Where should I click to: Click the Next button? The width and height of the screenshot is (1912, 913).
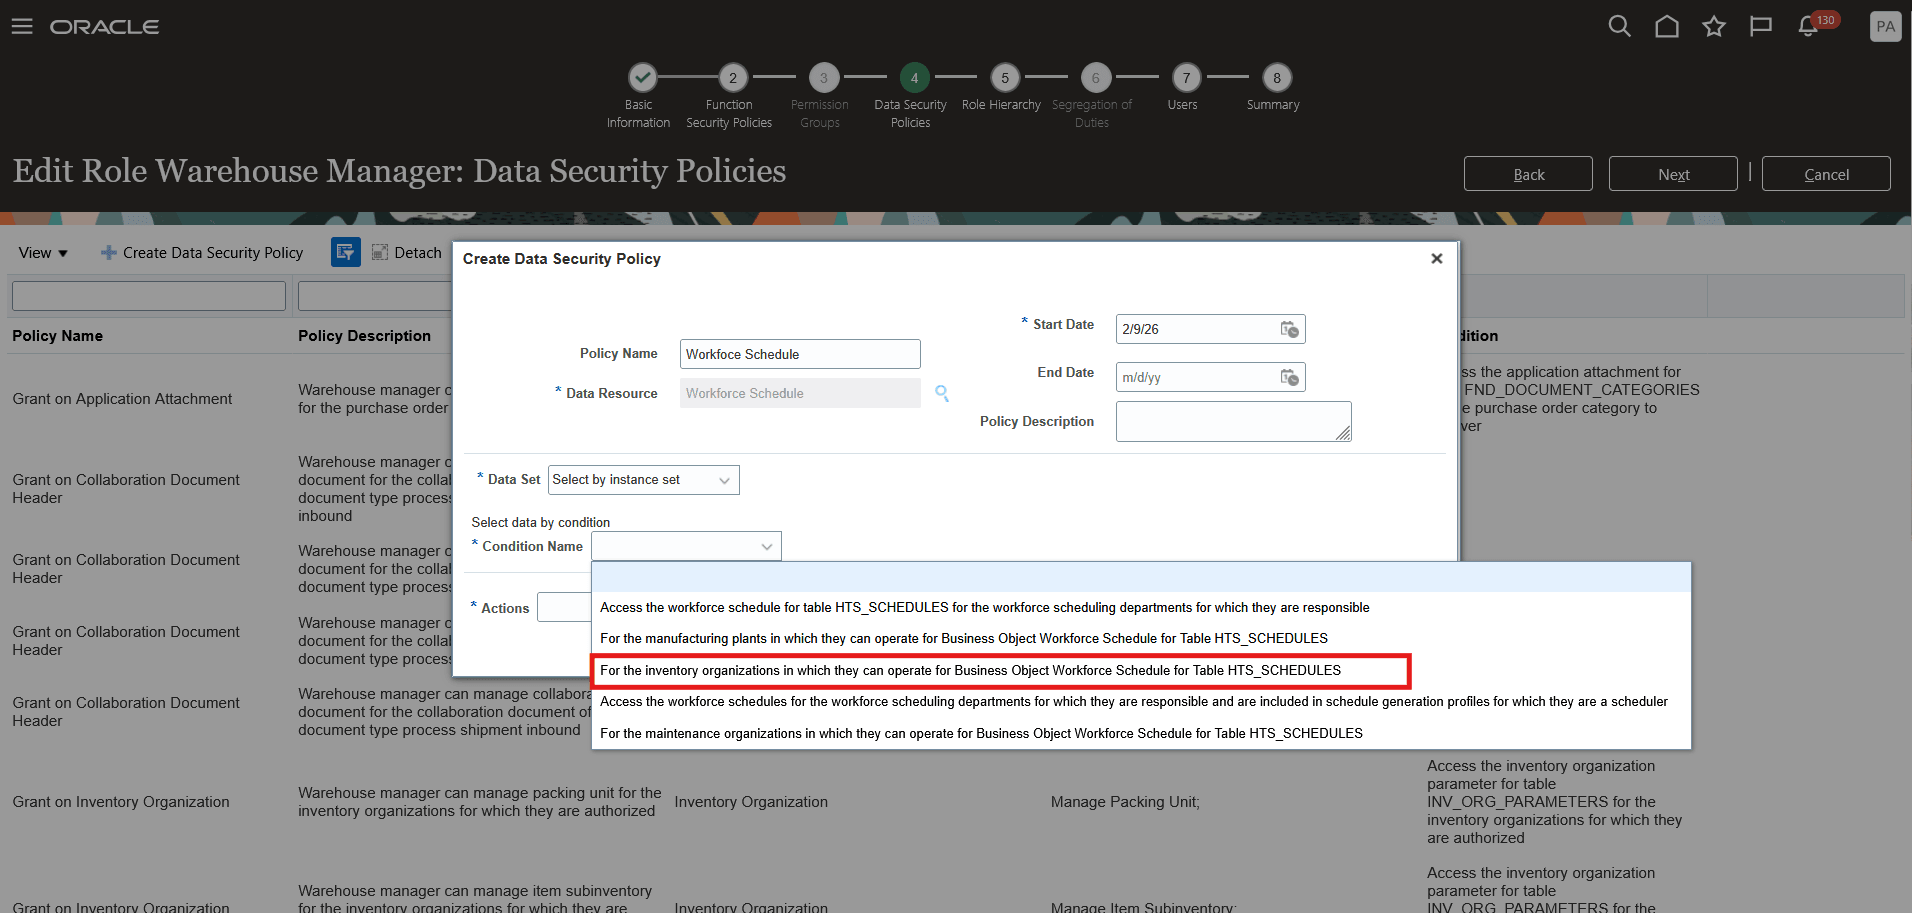1672,173
